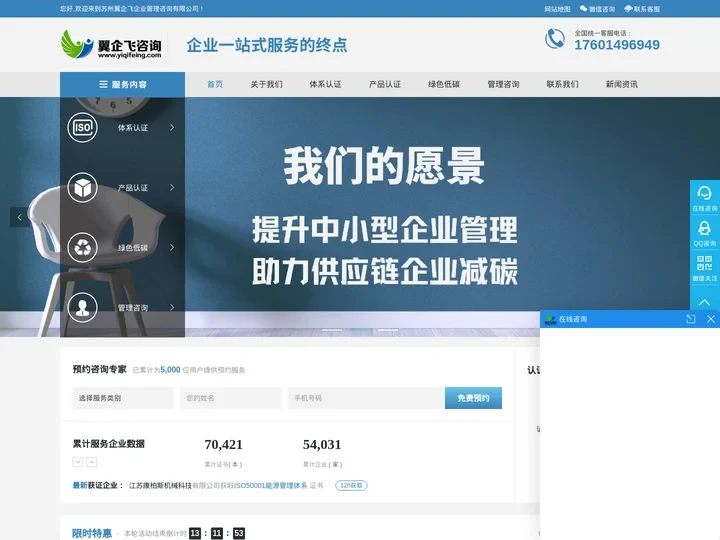The image size is (720, 540).
Task: Click the 54,031 companies count
Action: pos(322,444)
